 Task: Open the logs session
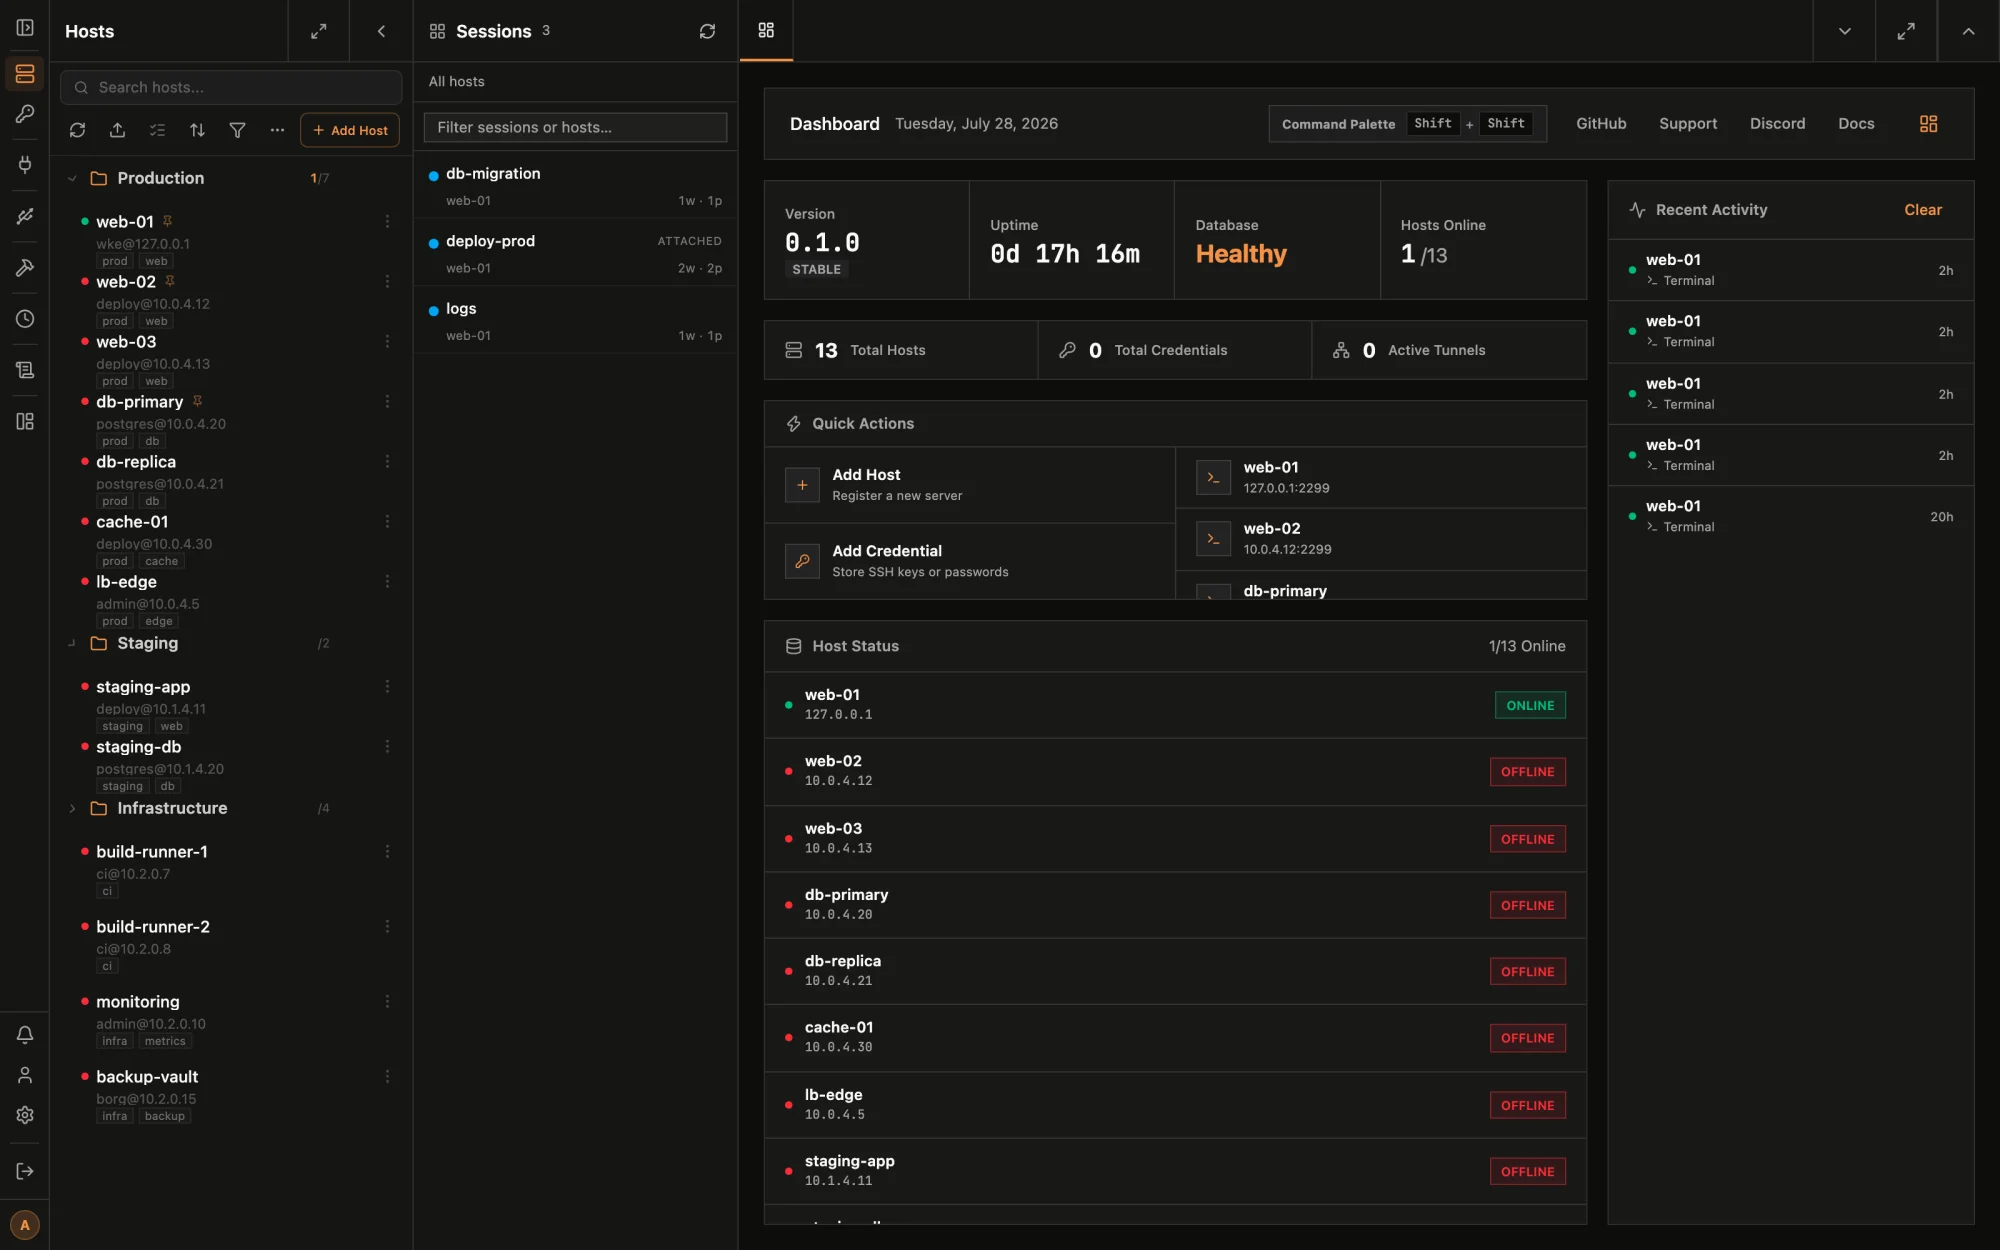575,321
